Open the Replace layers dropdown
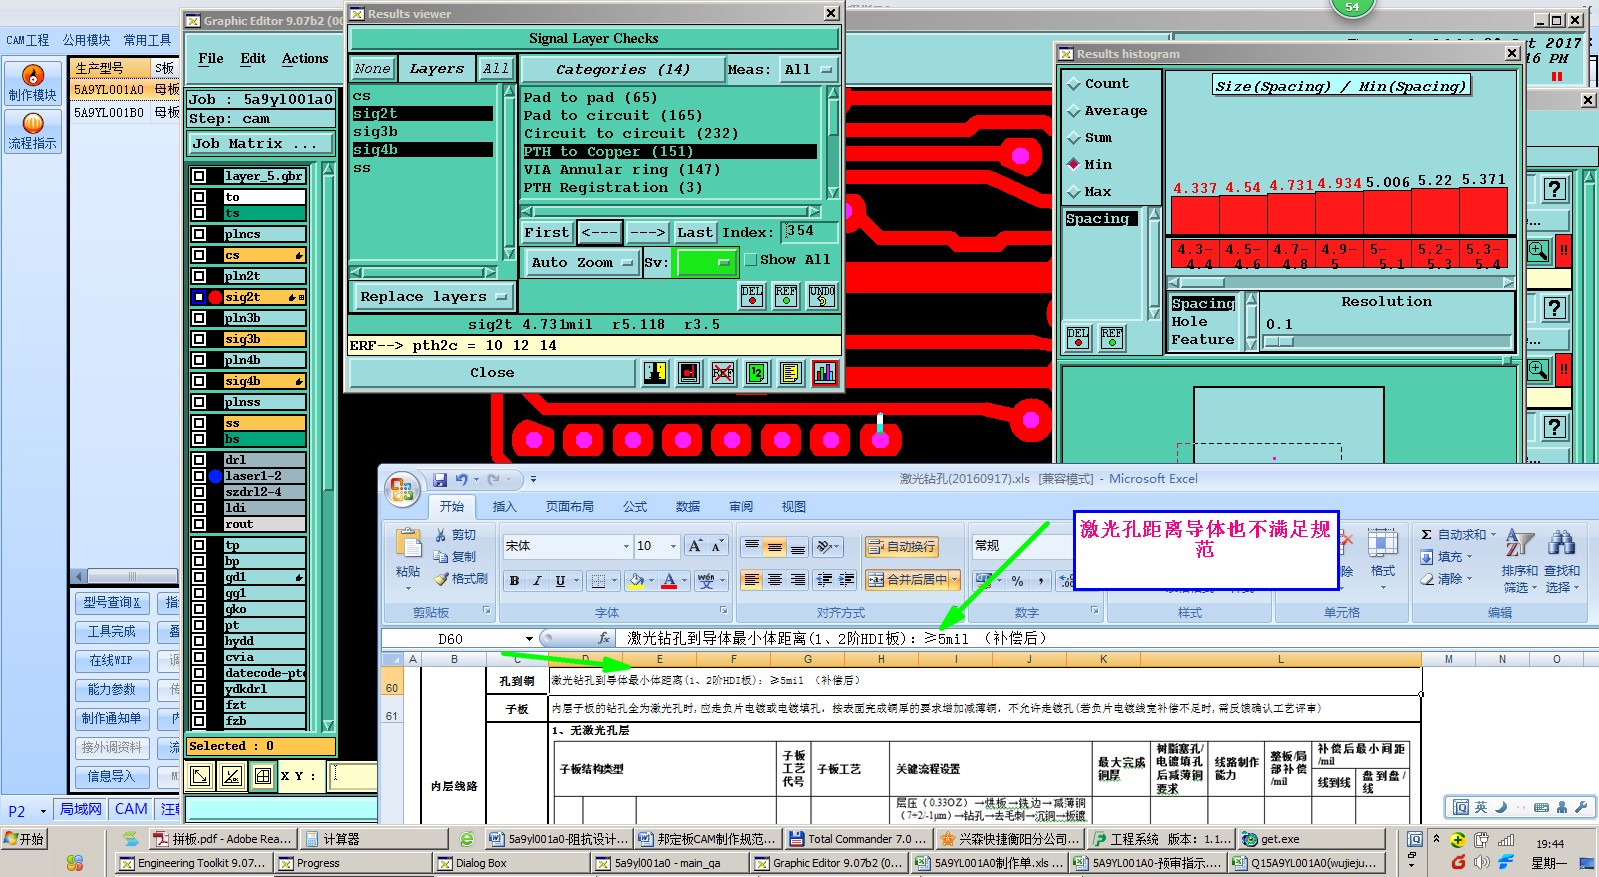Viewport: 1599px width, 877px height. (x=433, y=297)
